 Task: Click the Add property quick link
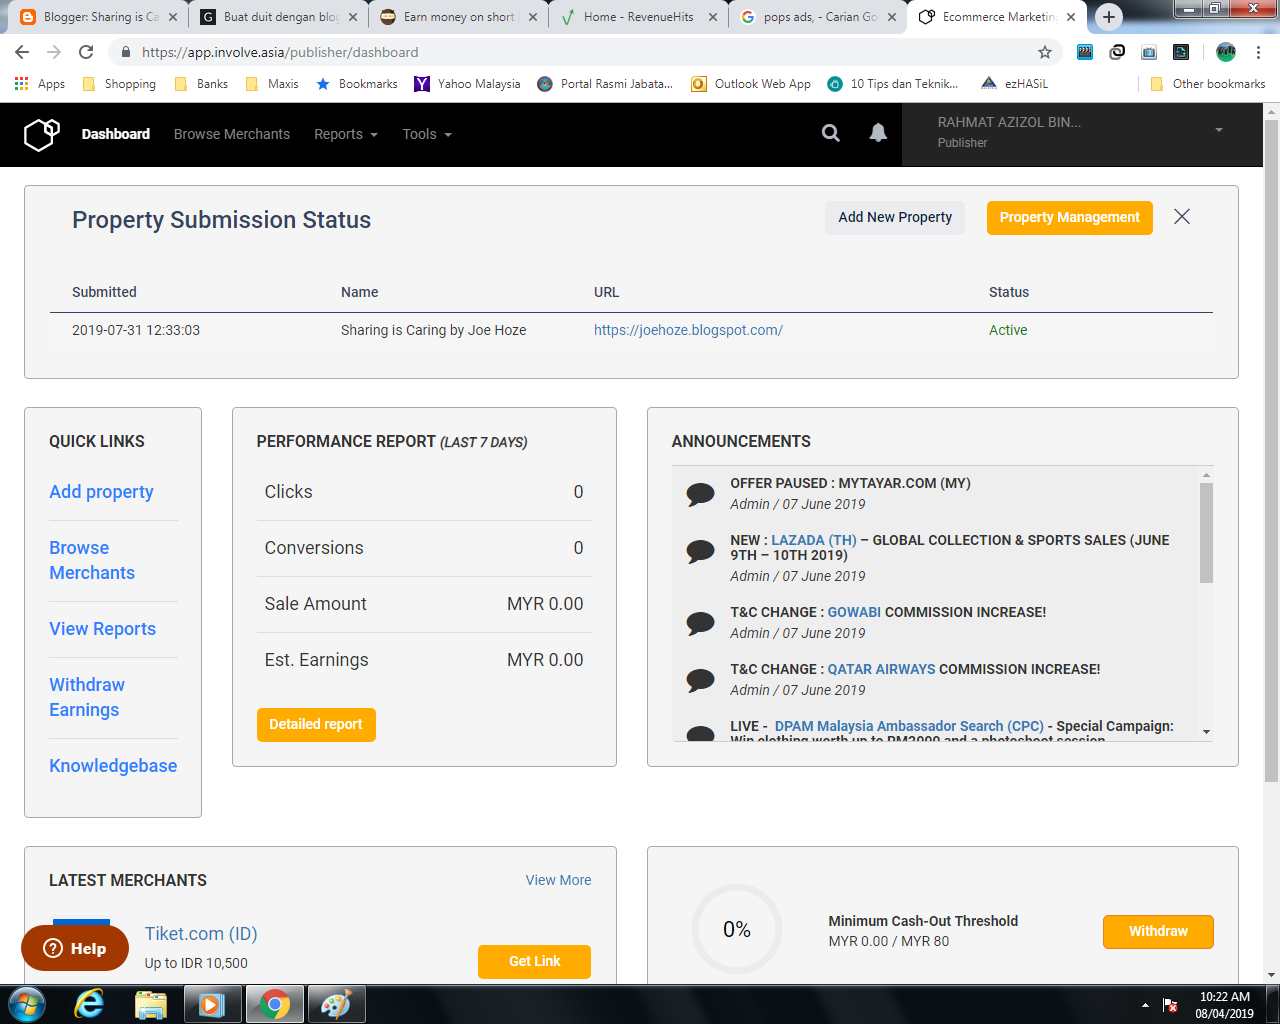coord(102,492)
